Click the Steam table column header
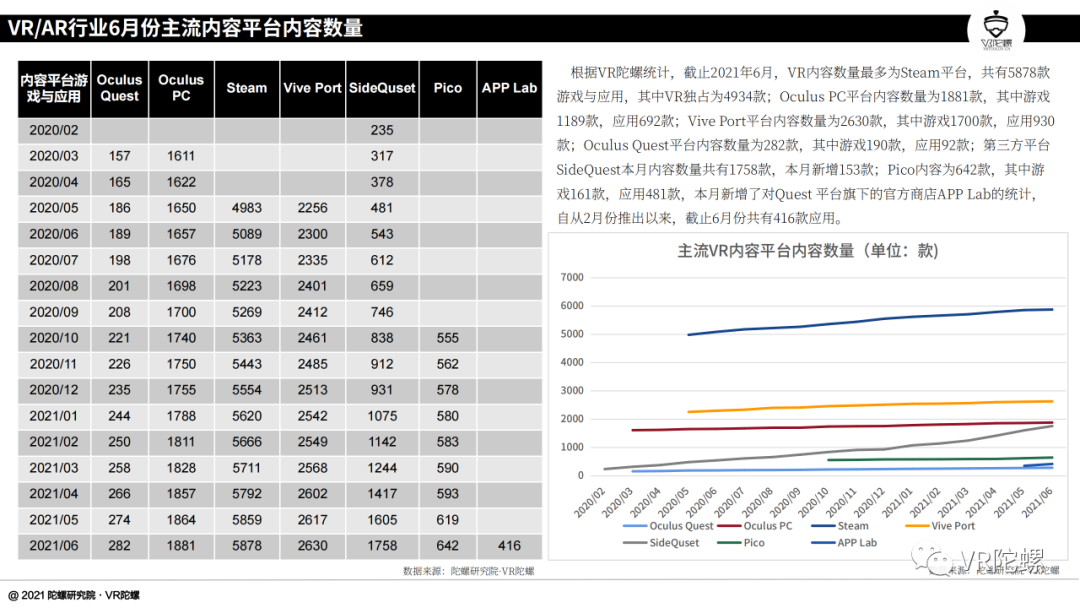1080x608 pixels. pos(247,88)
